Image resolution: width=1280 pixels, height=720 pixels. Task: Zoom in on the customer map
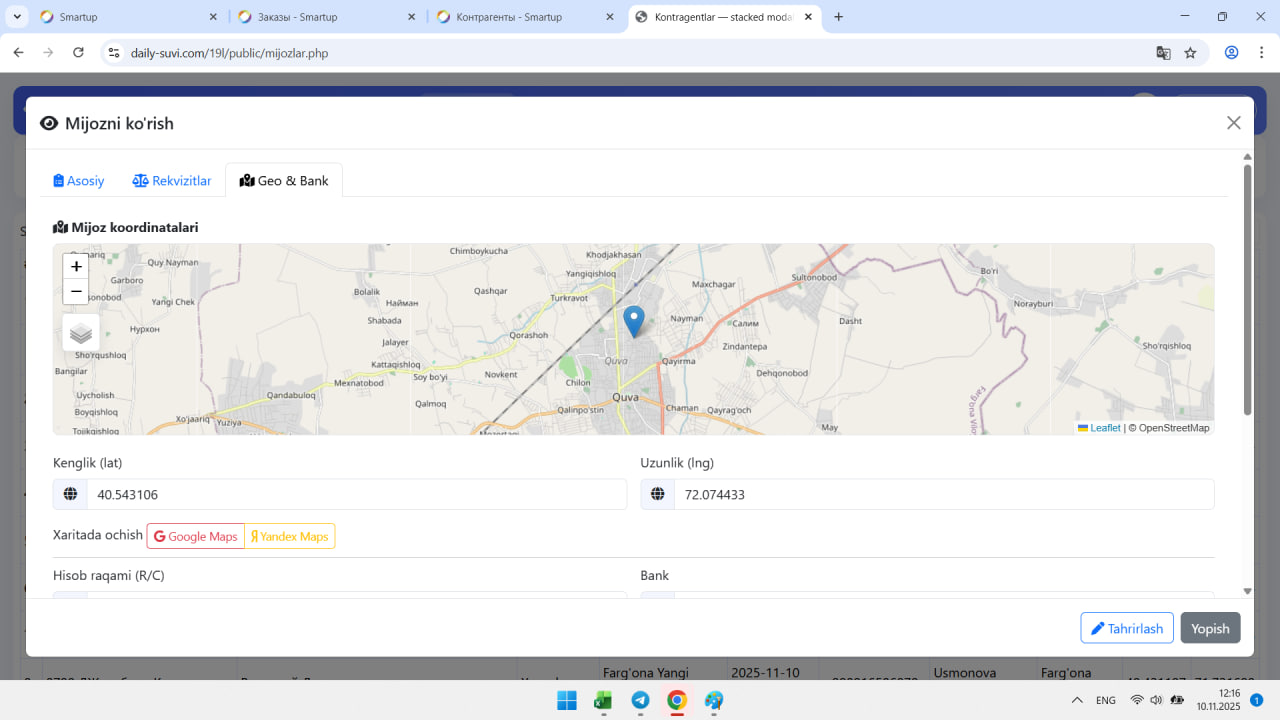76,267
